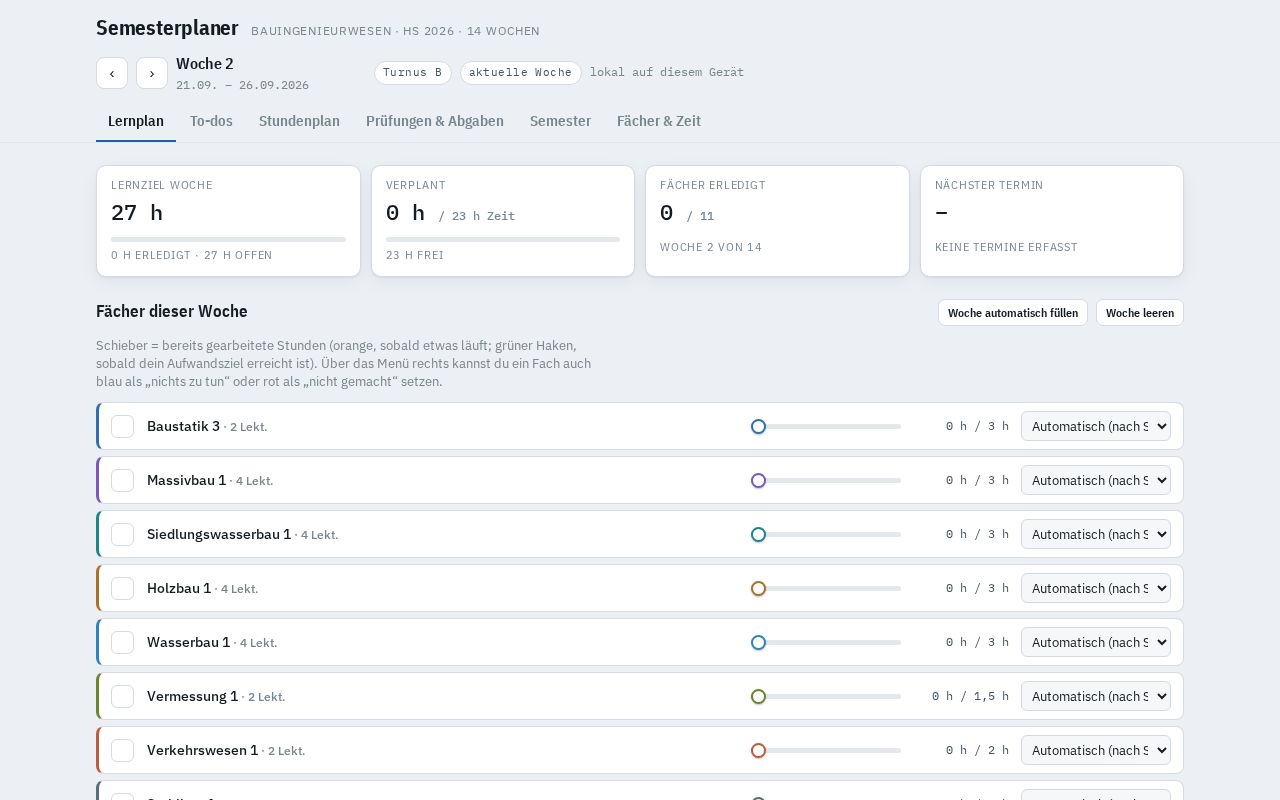This screenshot has height=800, width=1280.
Task: Go to previous week arrow
Action: [x=112, y=73]
